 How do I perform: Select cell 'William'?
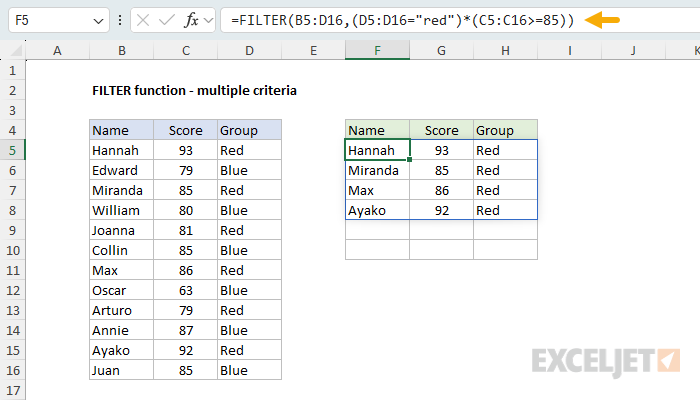pos(121,210)
